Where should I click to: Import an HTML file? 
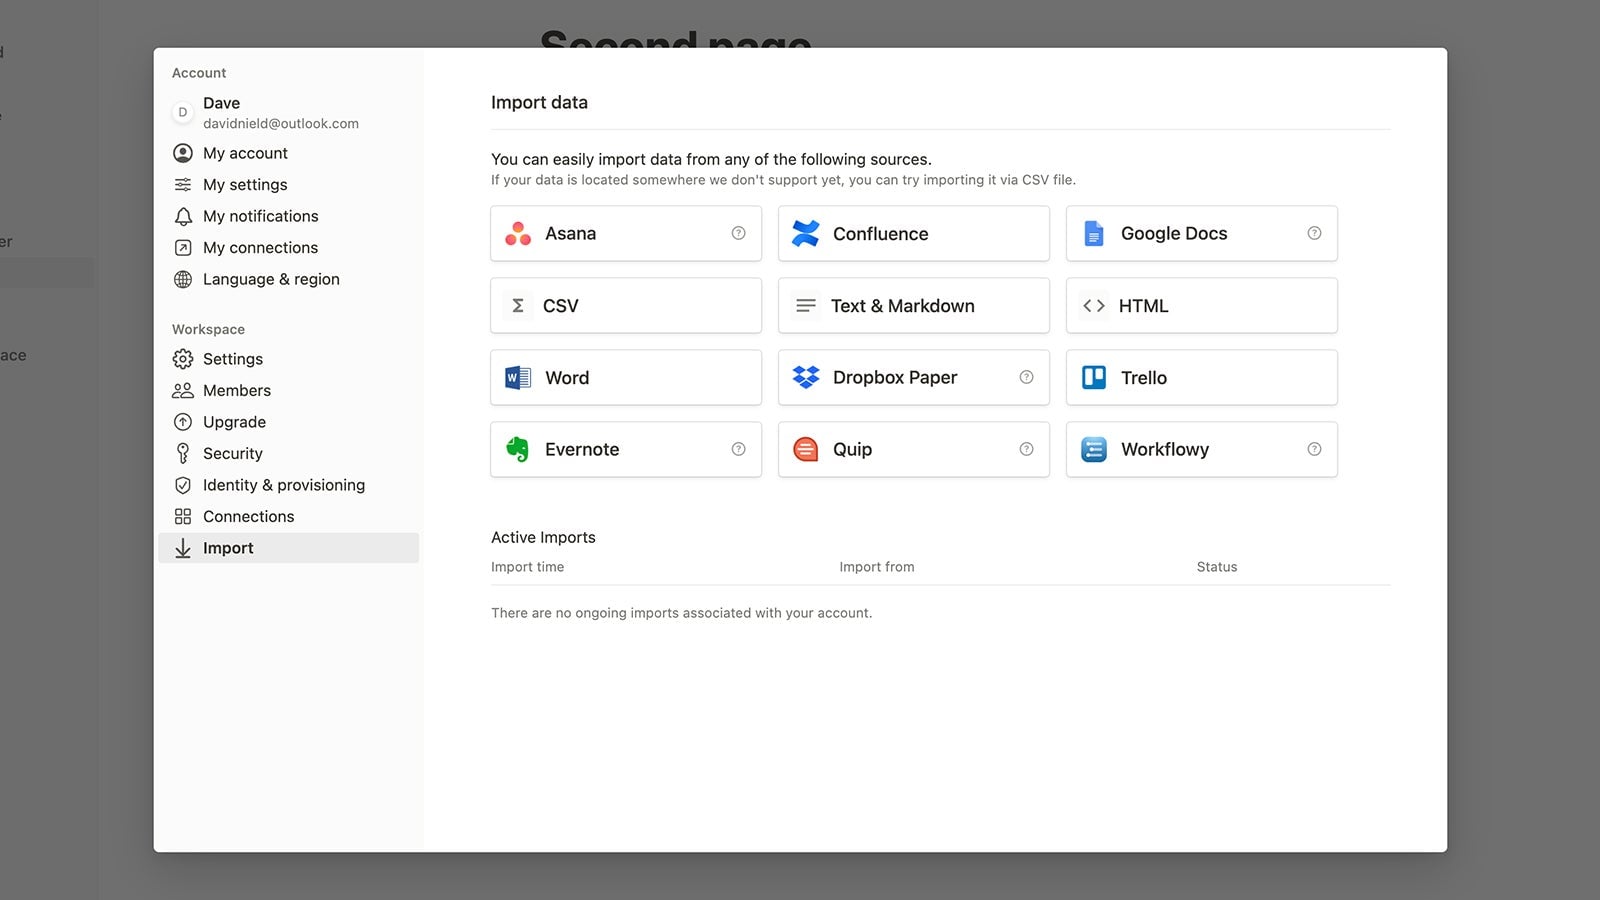tap(1202, 306)
